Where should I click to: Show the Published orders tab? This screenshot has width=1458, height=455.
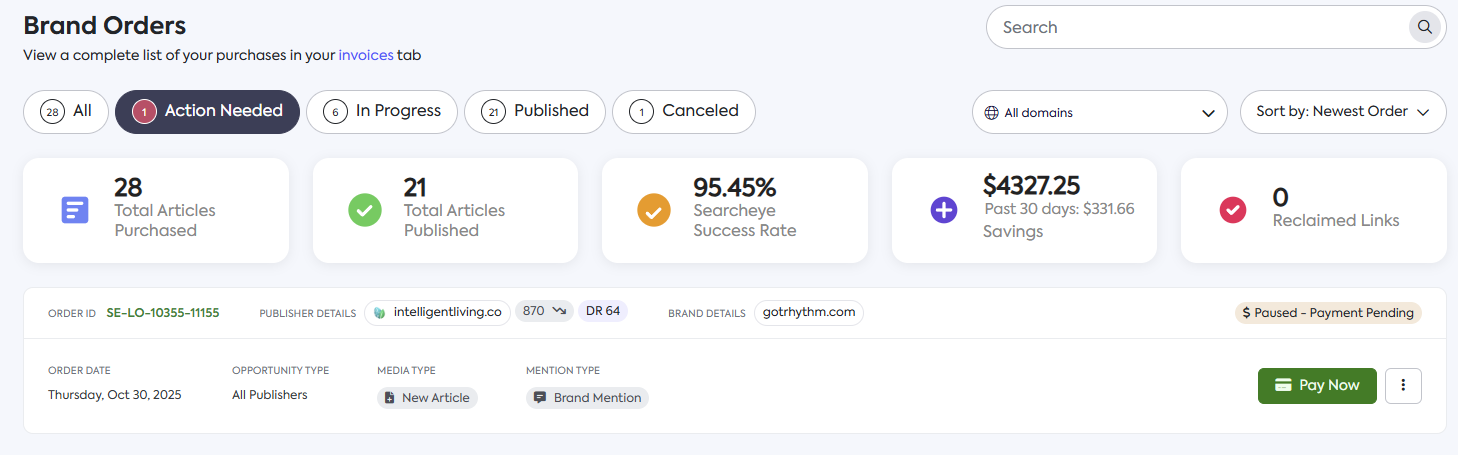point(535,112)
